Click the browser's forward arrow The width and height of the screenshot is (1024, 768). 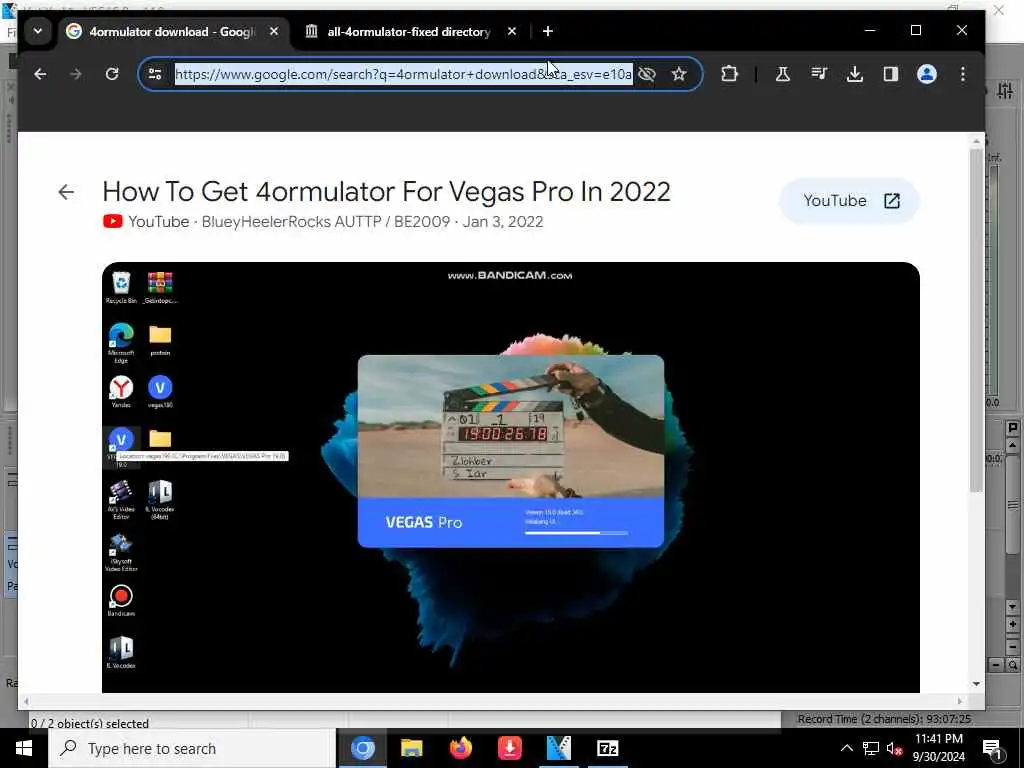click(x=76, y=74)
